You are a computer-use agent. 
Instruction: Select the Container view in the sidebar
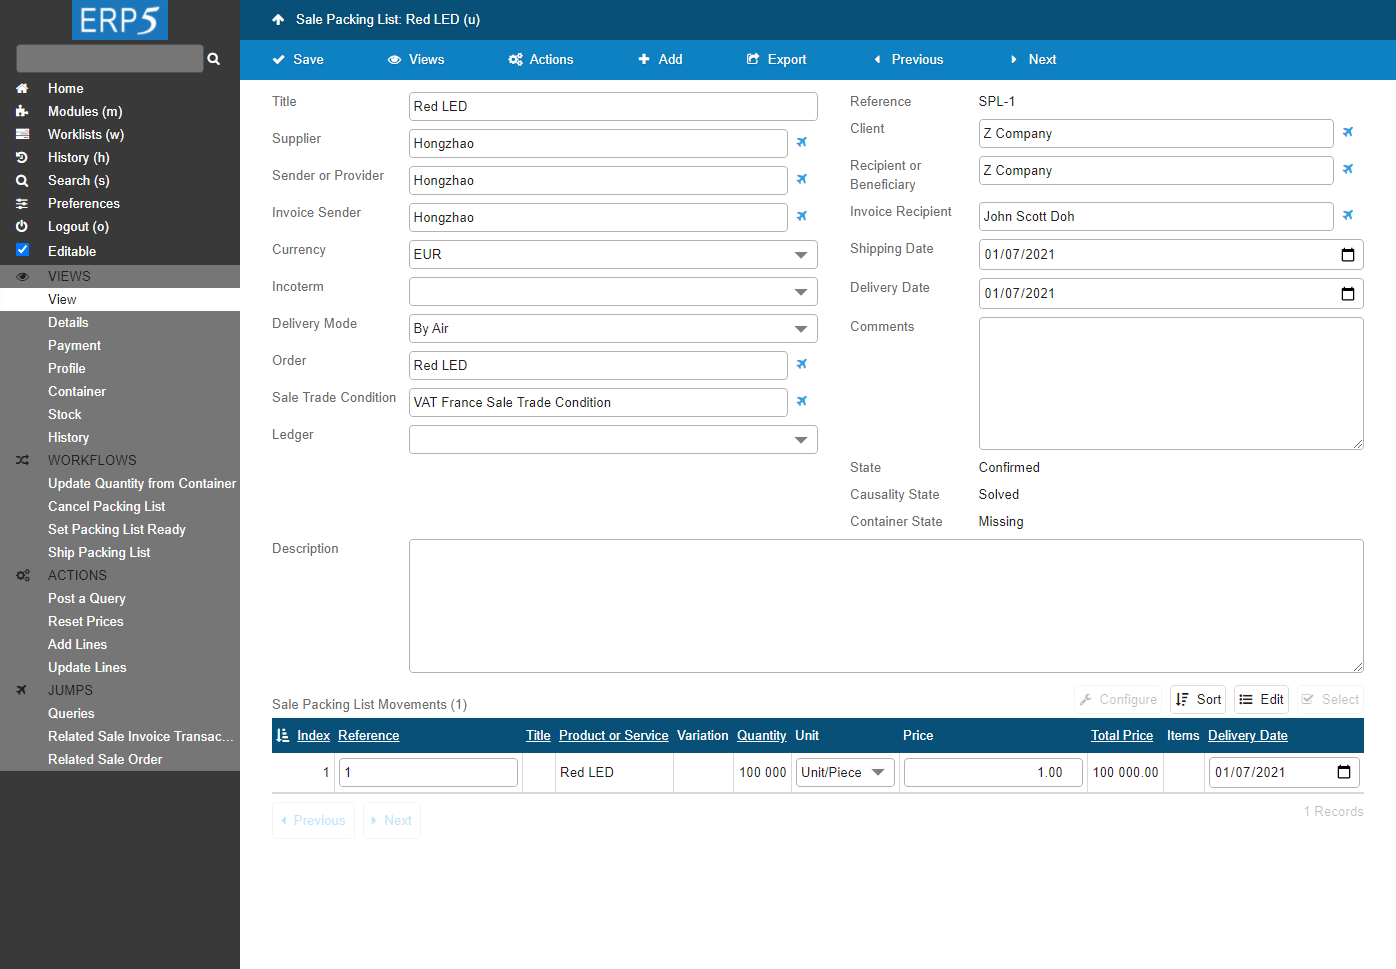point(77,391)
